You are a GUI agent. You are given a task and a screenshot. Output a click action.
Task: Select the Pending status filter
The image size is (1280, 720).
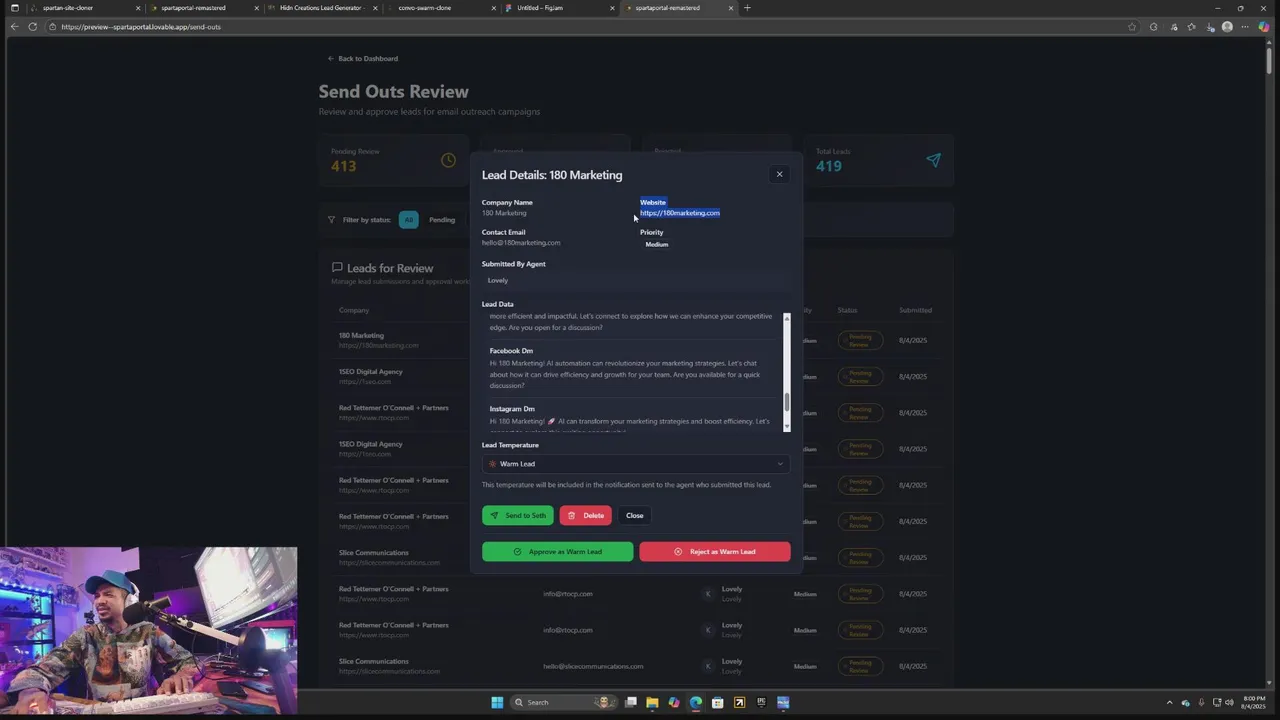tap(442, 220)
